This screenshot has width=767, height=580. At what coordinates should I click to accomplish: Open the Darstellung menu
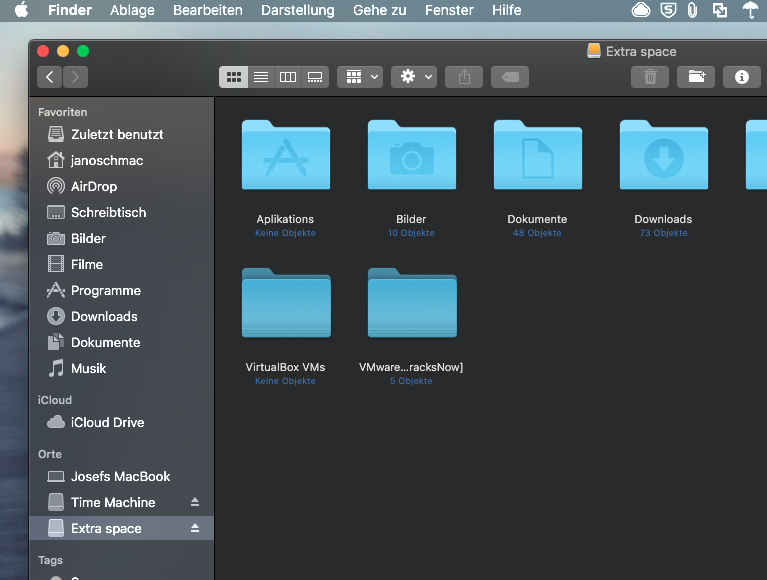point(297,10)
